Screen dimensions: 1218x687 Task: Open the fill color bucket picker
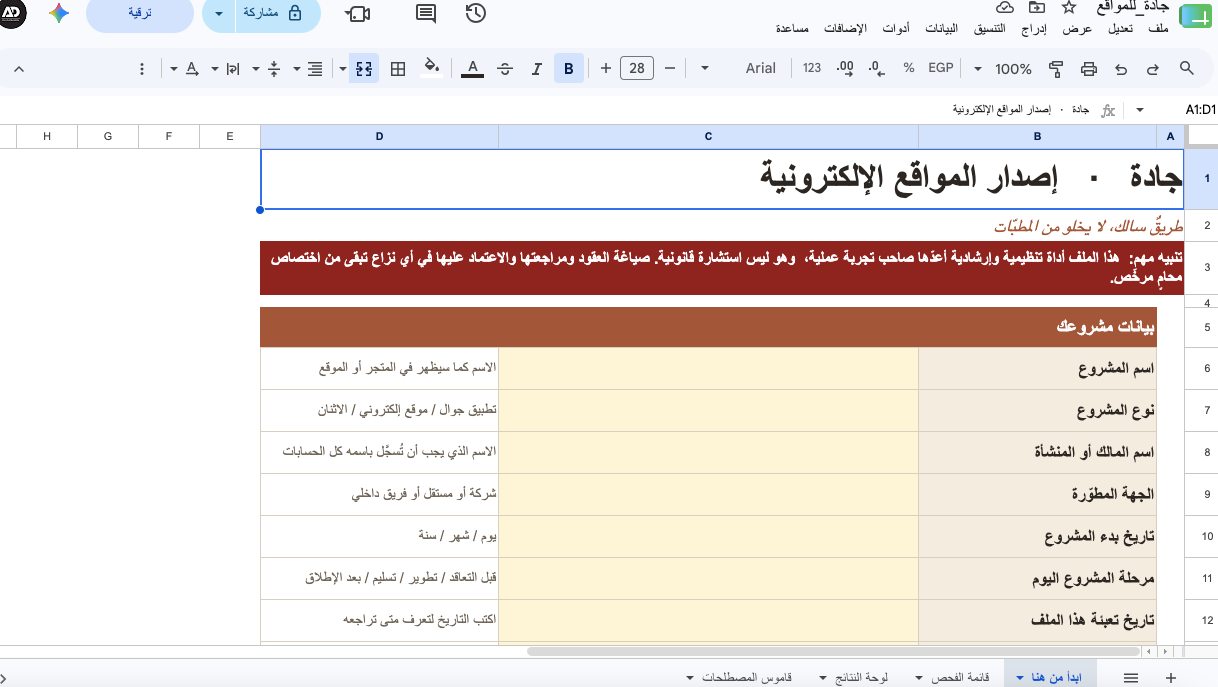point(431,68)
